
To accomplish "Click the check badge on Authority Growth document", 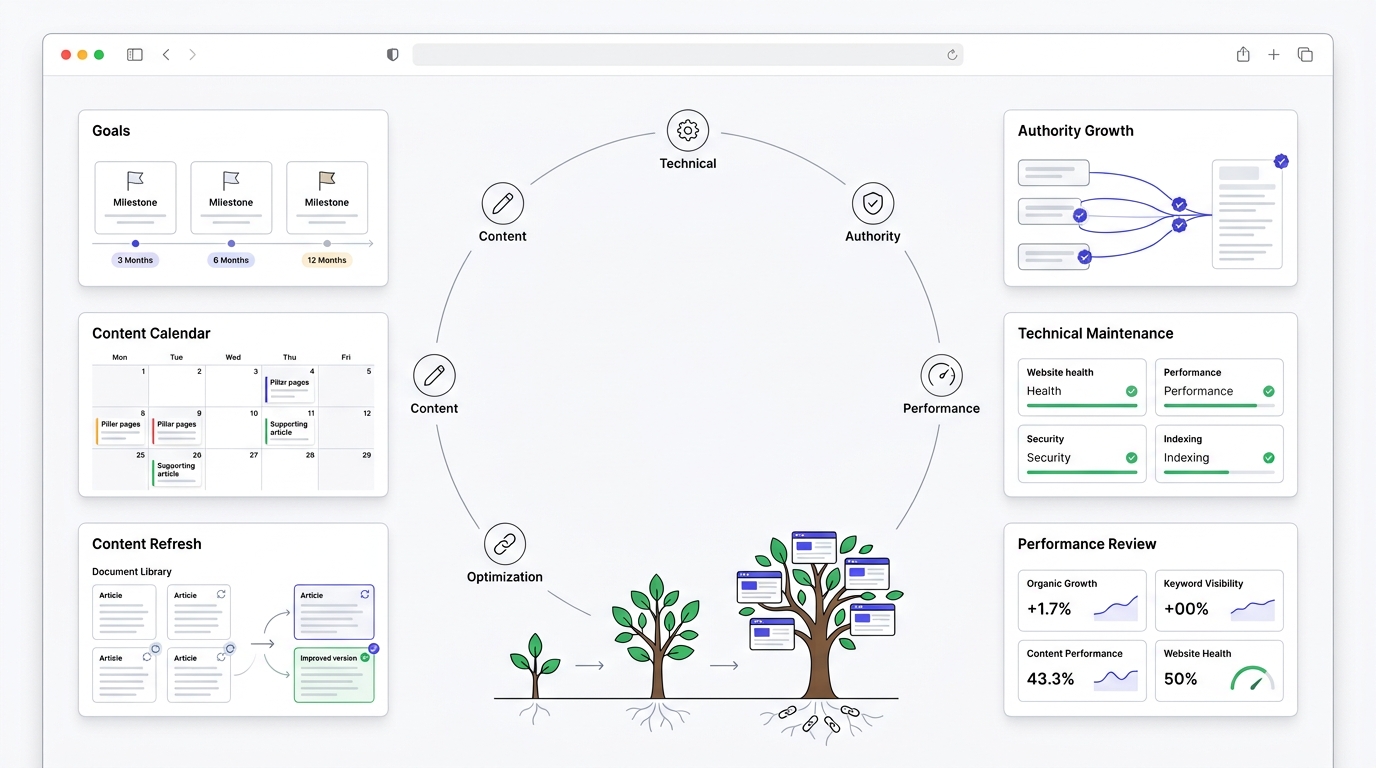I will coord(1281,161).
